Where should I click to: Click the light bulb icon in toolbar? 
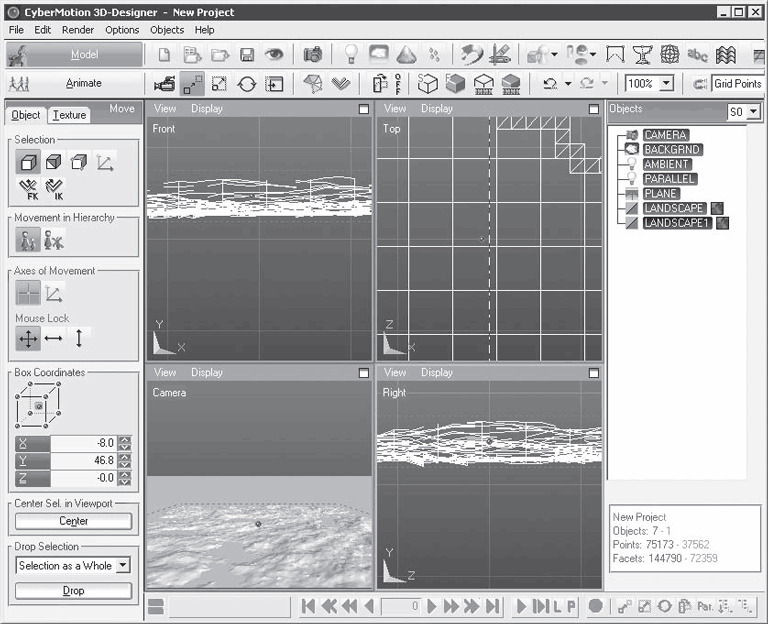[x=351, y=55]
